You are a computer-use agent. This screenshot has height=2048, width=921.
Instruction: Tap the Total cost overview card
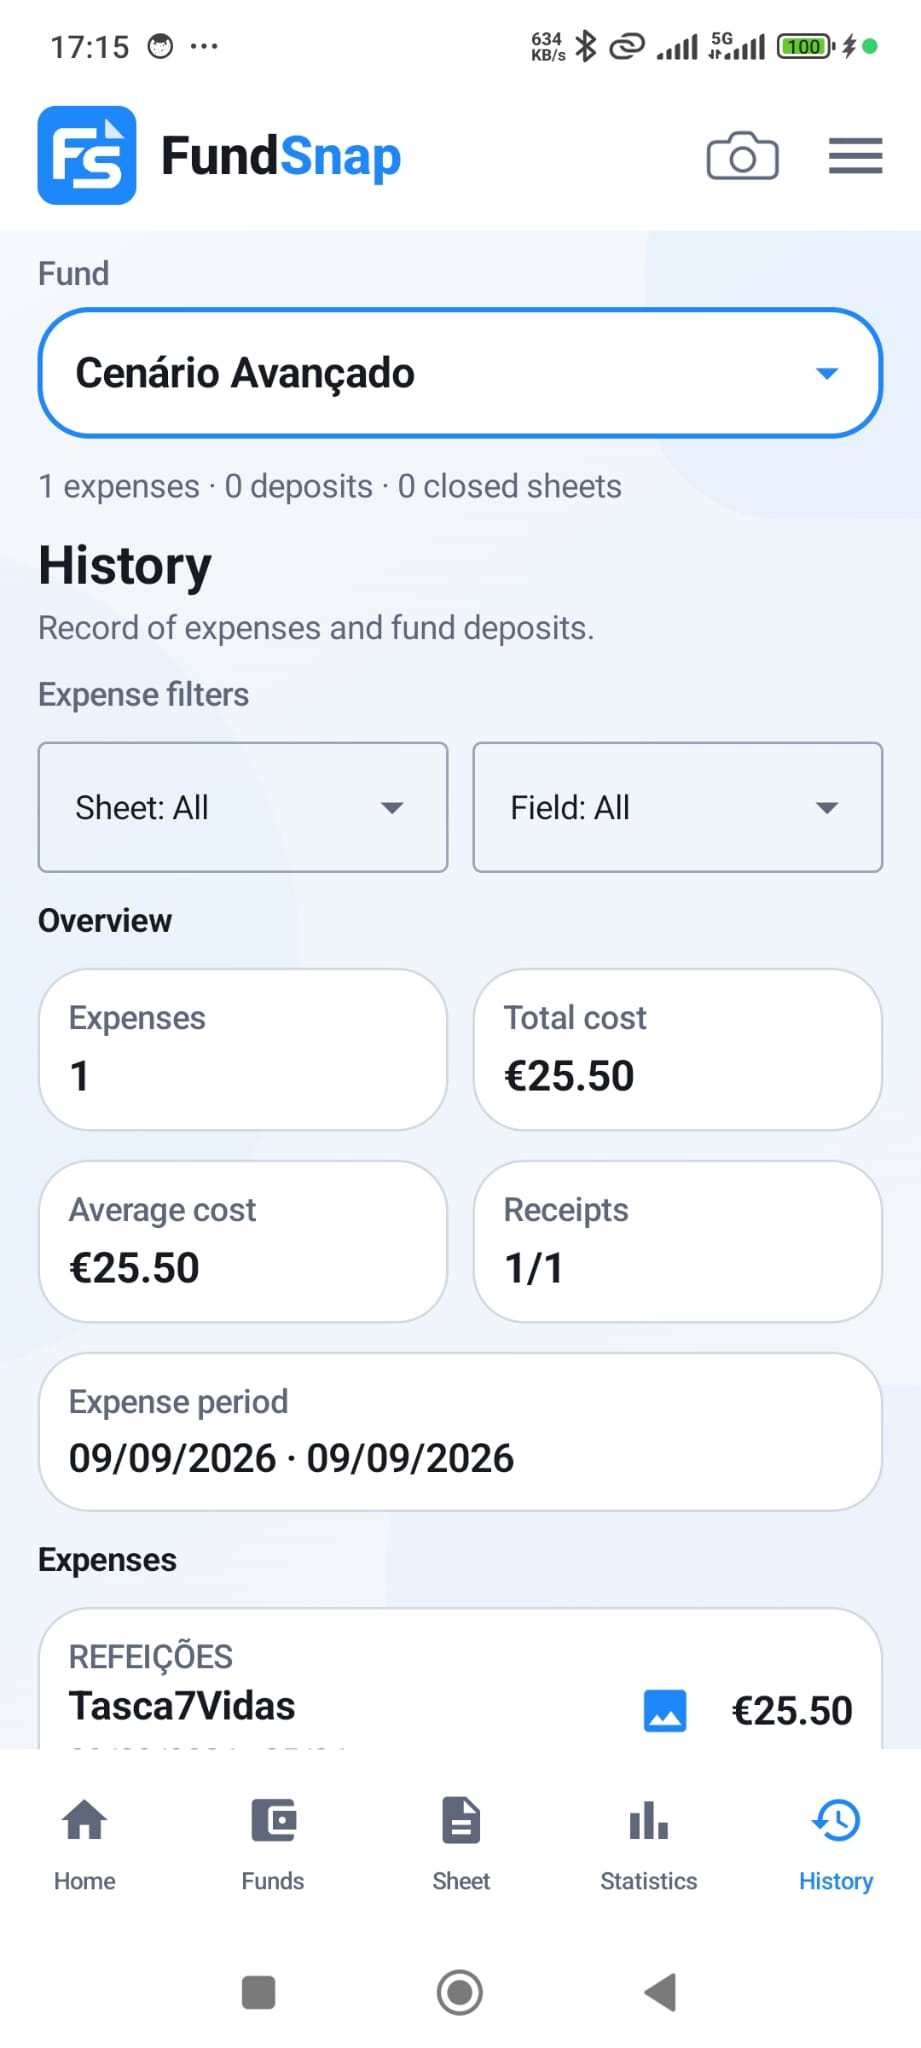click(678, 1049)
